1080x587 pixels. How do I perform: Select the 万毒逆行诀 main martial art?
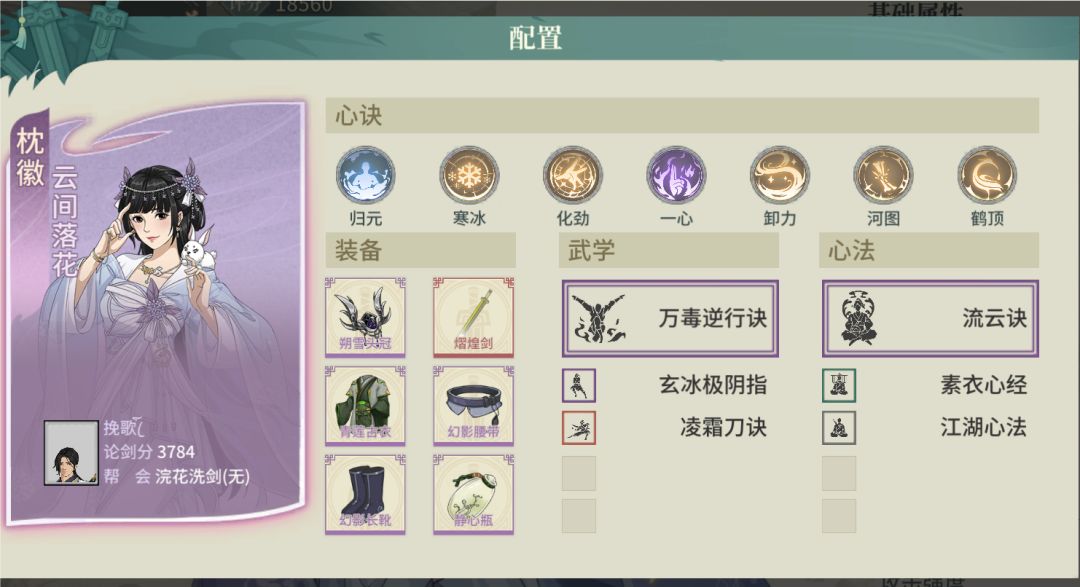[670, 318]
